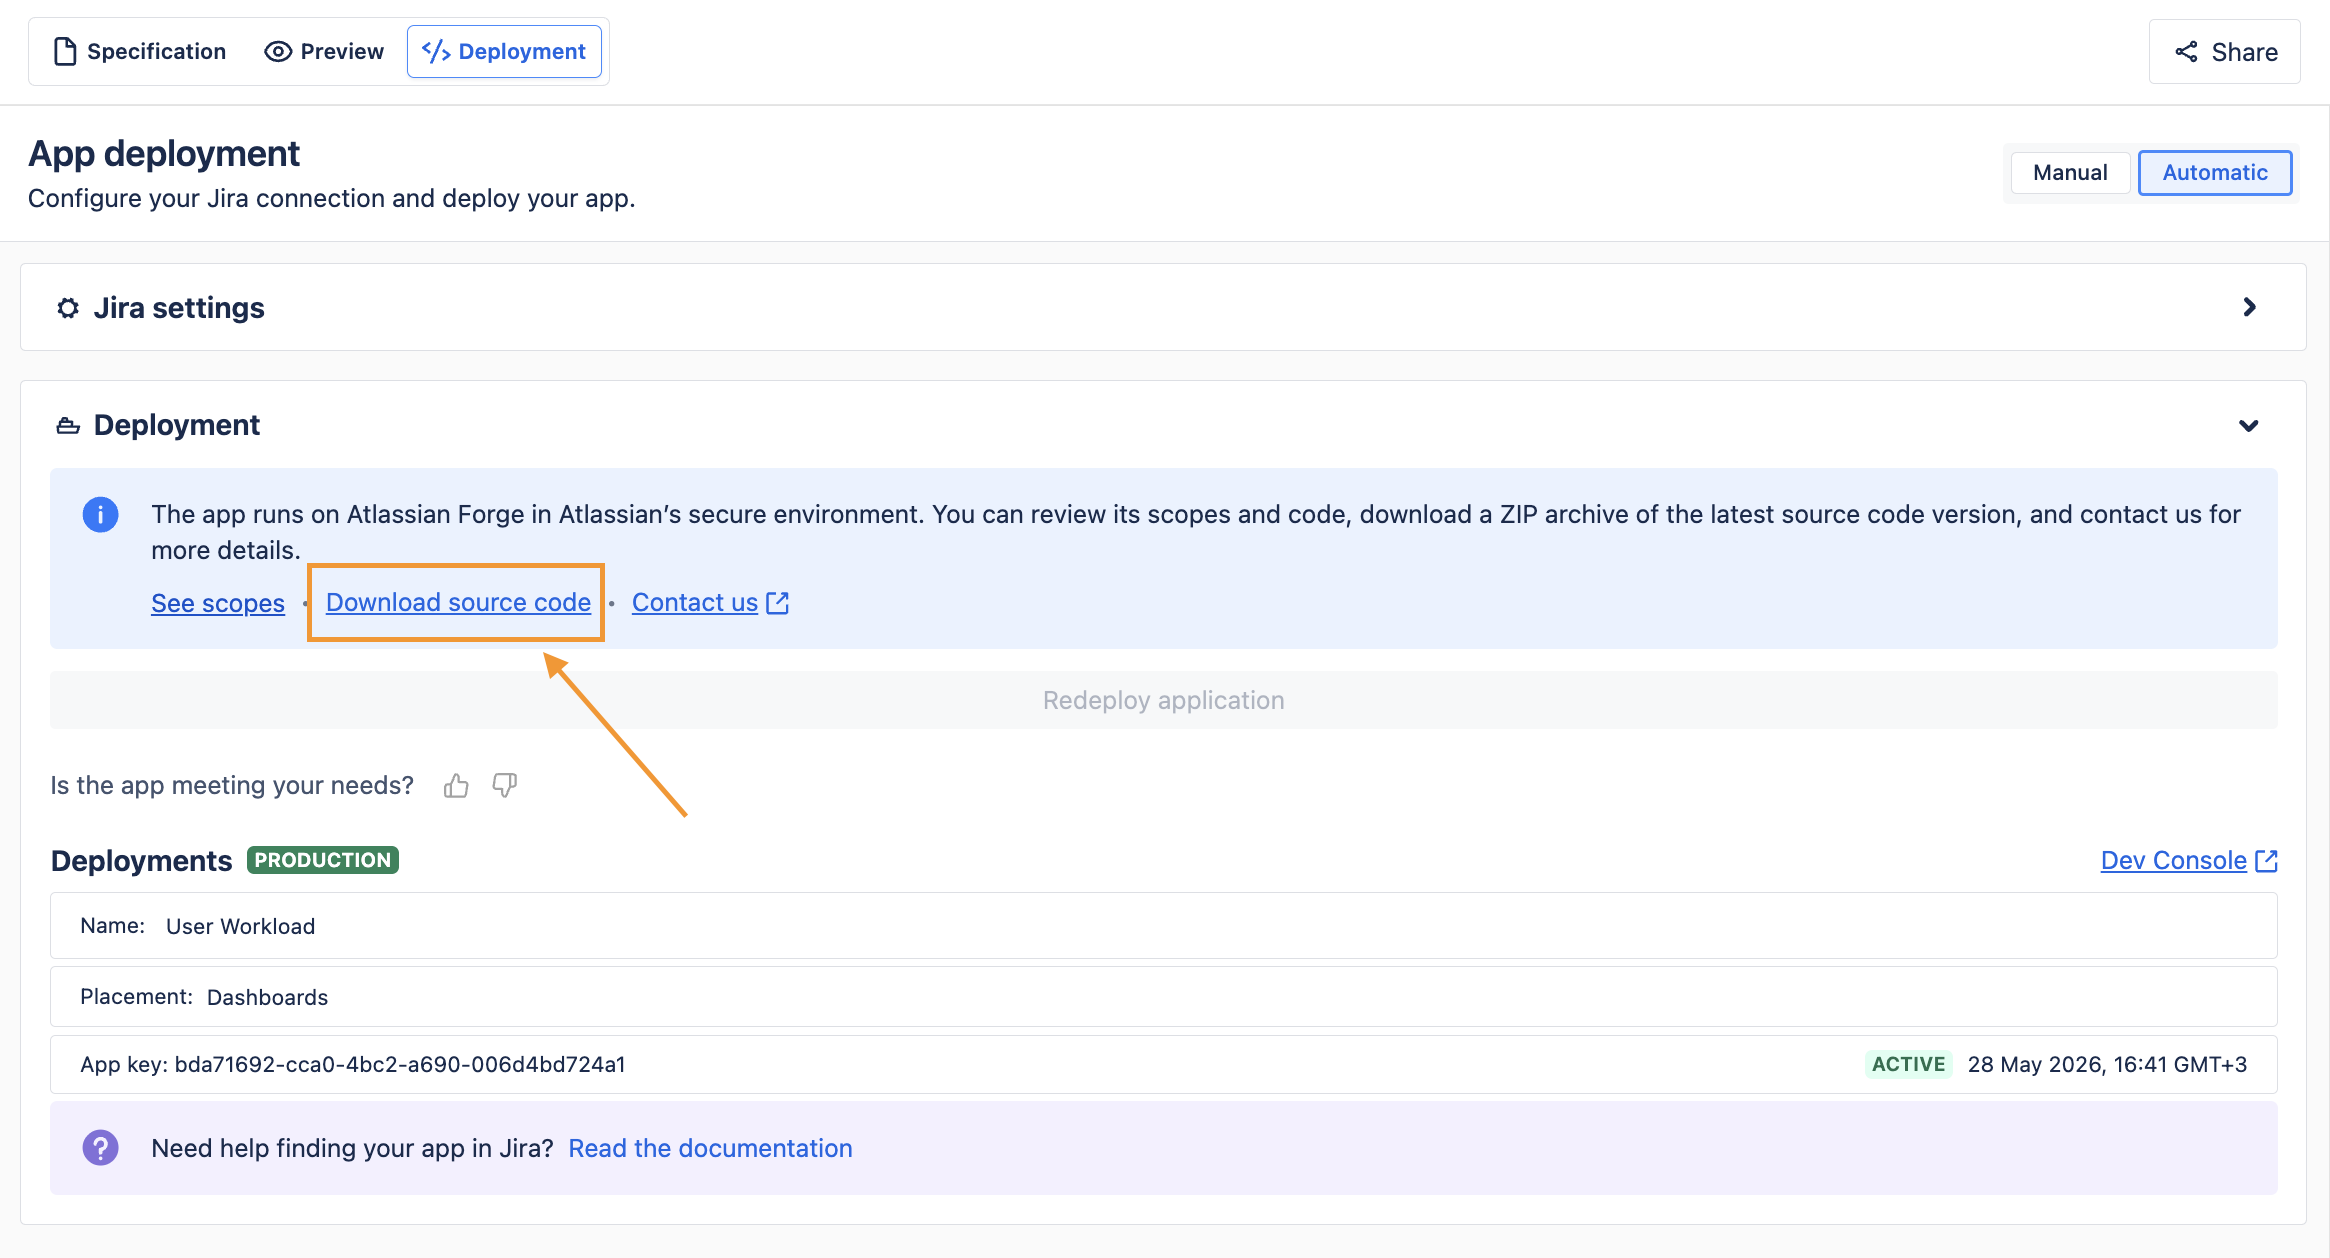Click the purple question mark help icon
Screen dimensions: 2330x1258
click(100, 1148)
